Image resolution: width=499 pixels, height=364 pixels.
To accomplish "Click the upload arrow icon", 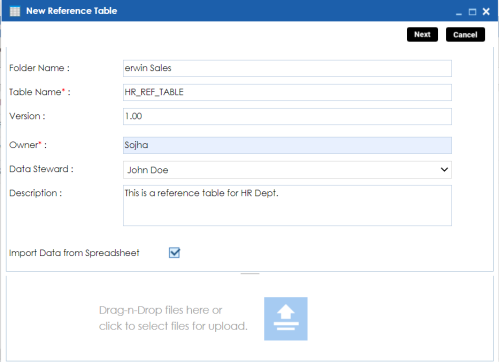I will (x=286, y=319).
